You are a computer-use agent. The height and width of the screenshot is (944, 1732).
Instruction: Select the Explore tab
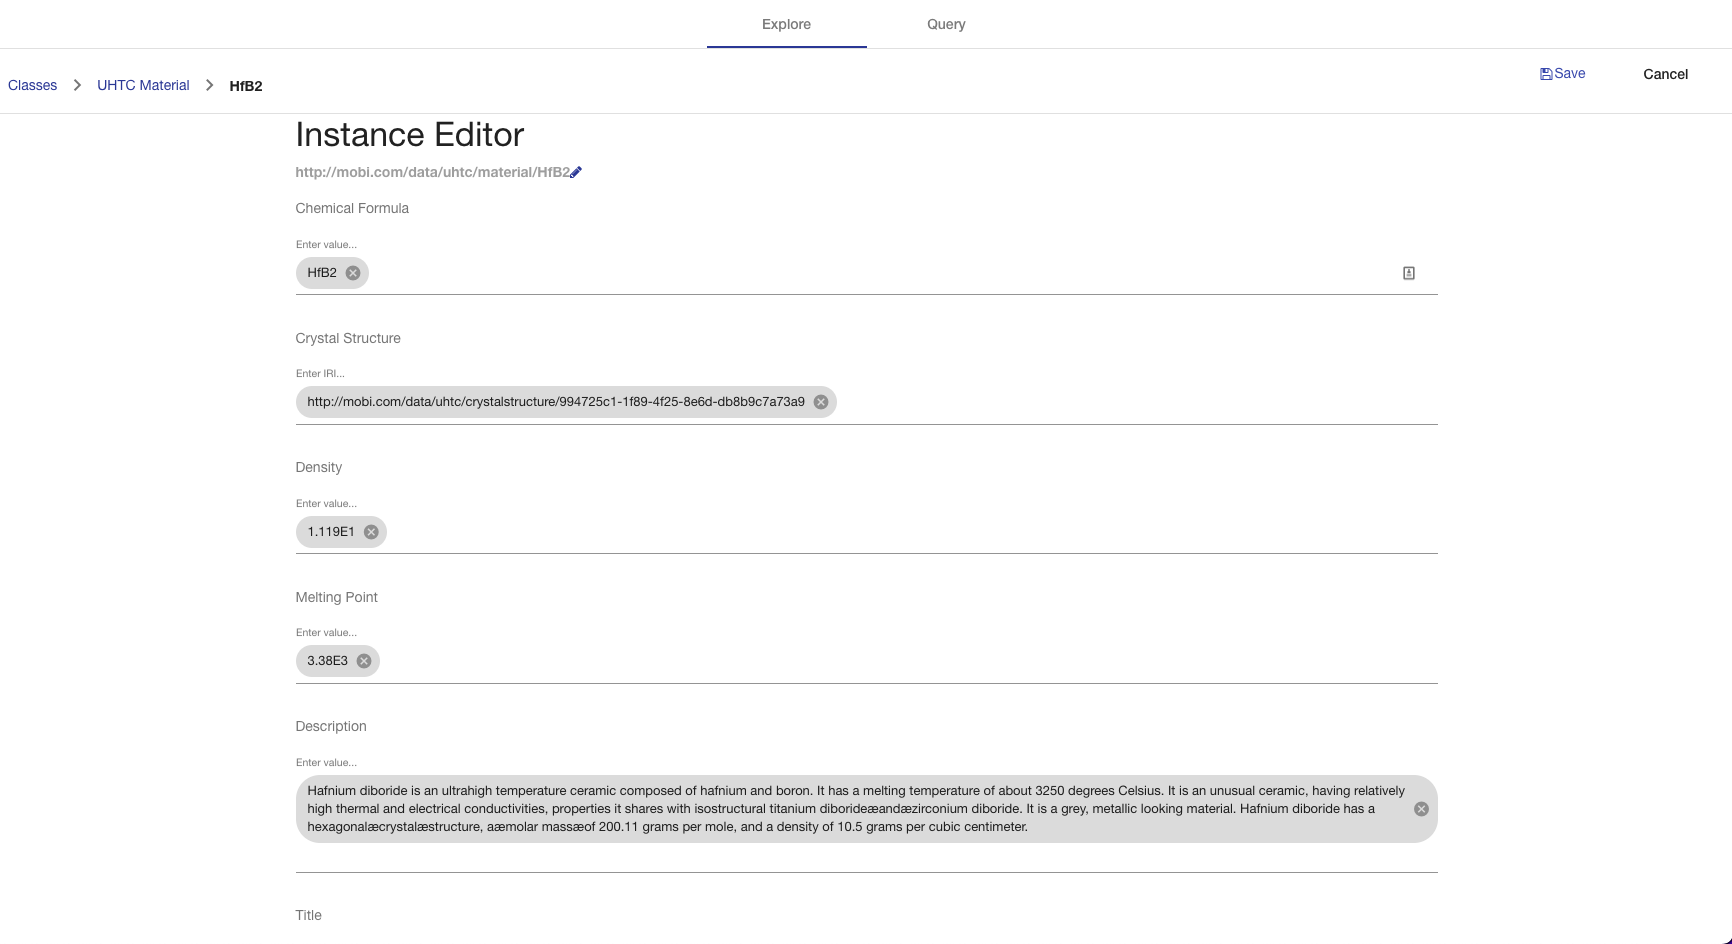coord(786,24)
